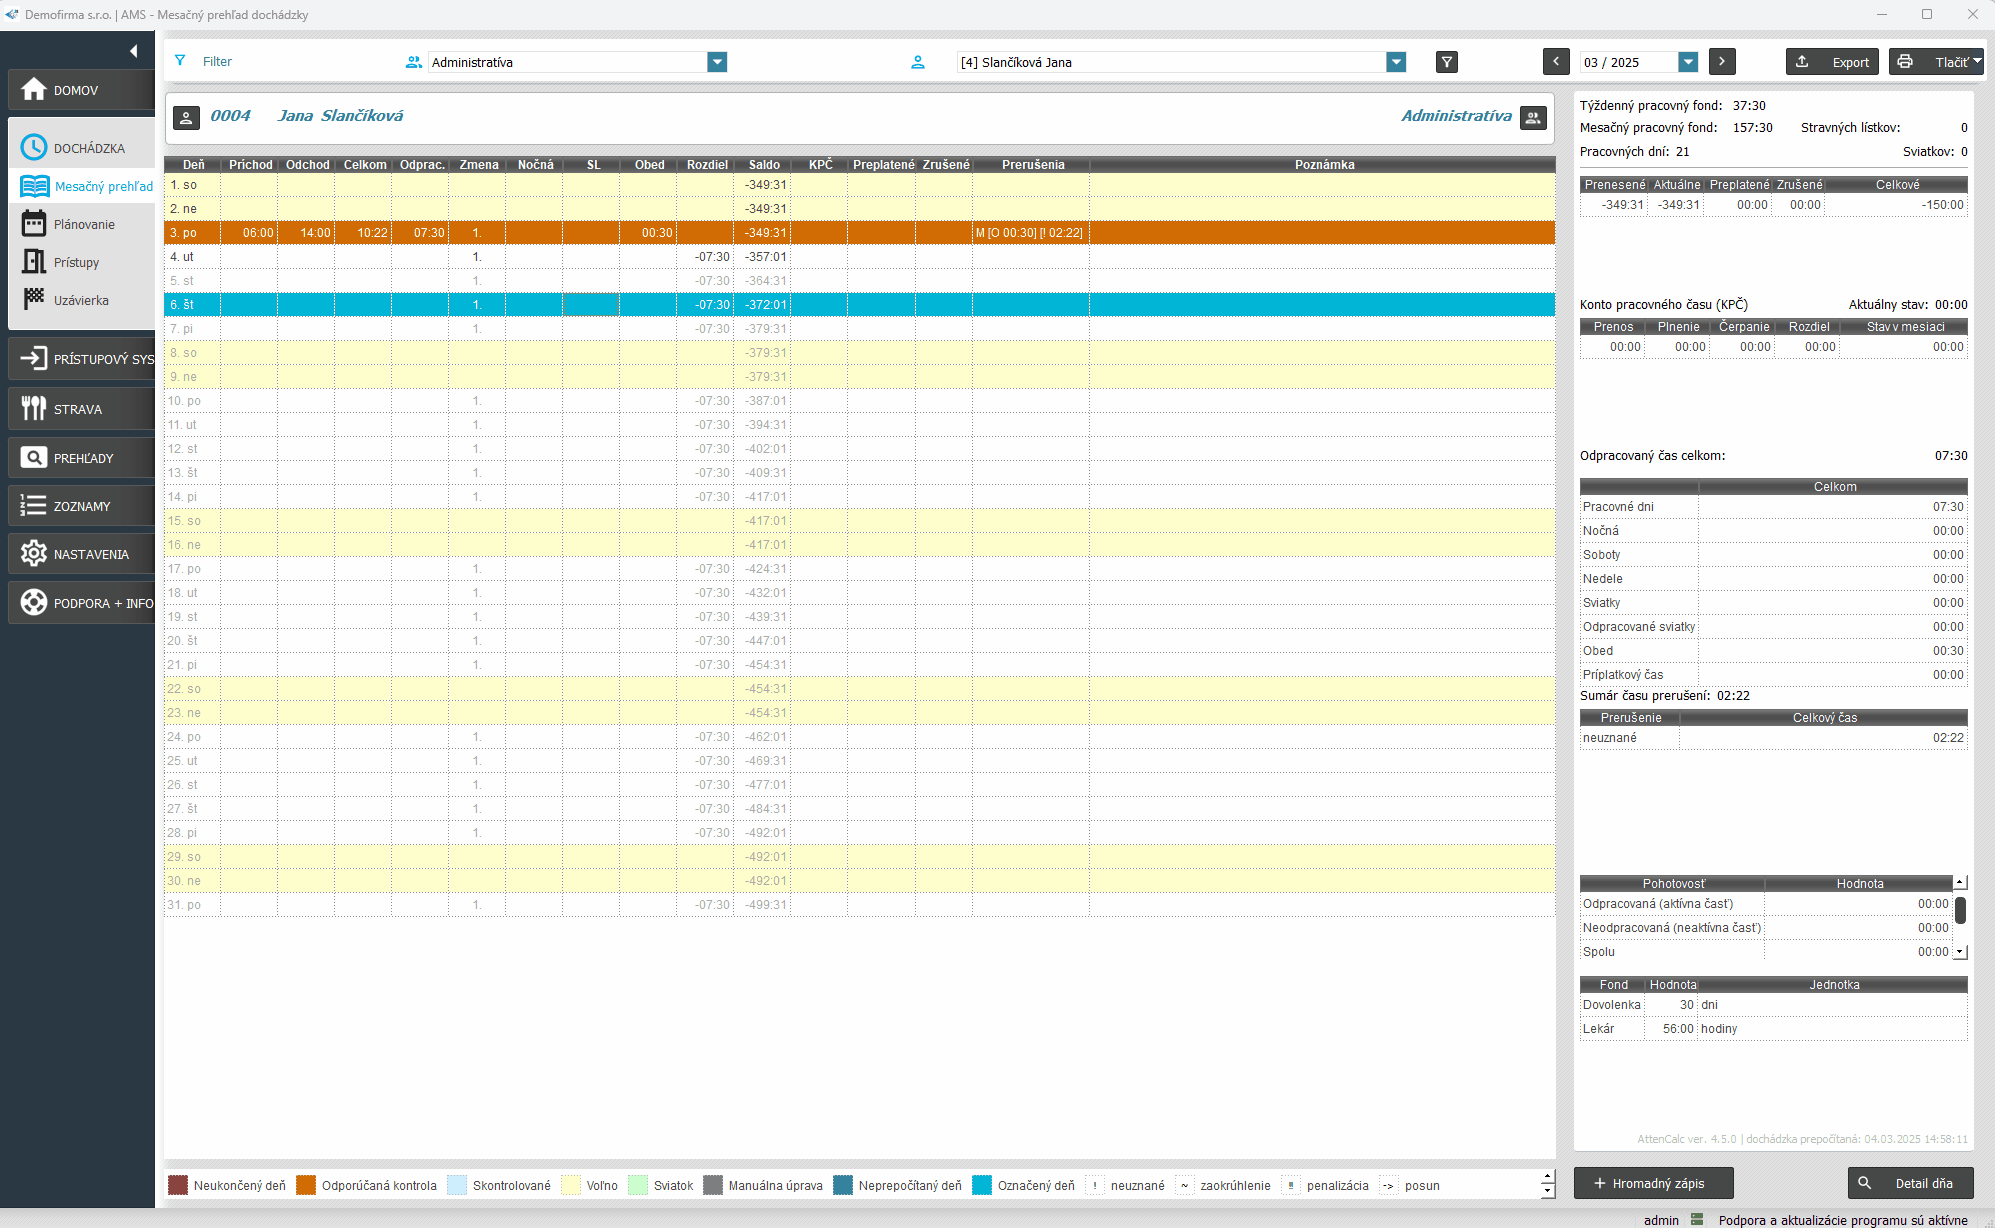Viewport: 1995px width, 1228px height.
Task: Click the Hromadný zápis button
Action: click(x=1653, y=1183)
